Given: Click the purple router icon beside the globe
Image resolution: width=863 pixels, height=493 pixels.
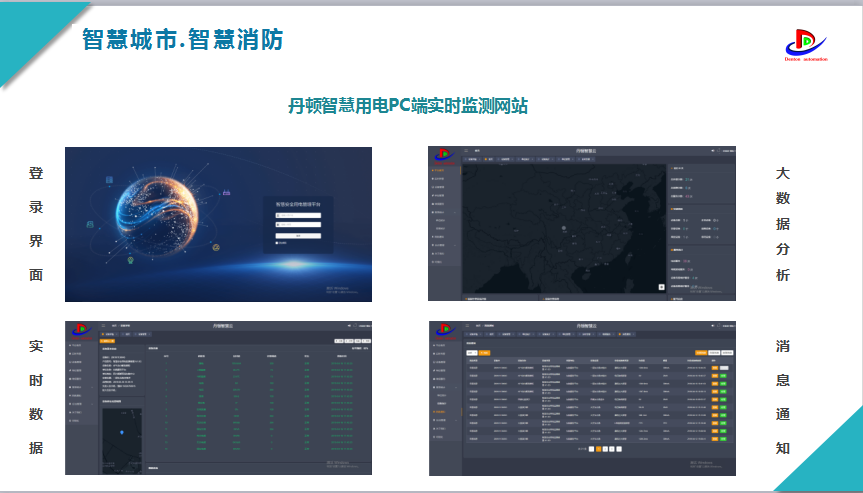Looking at the screenshot, I should 227,193.
